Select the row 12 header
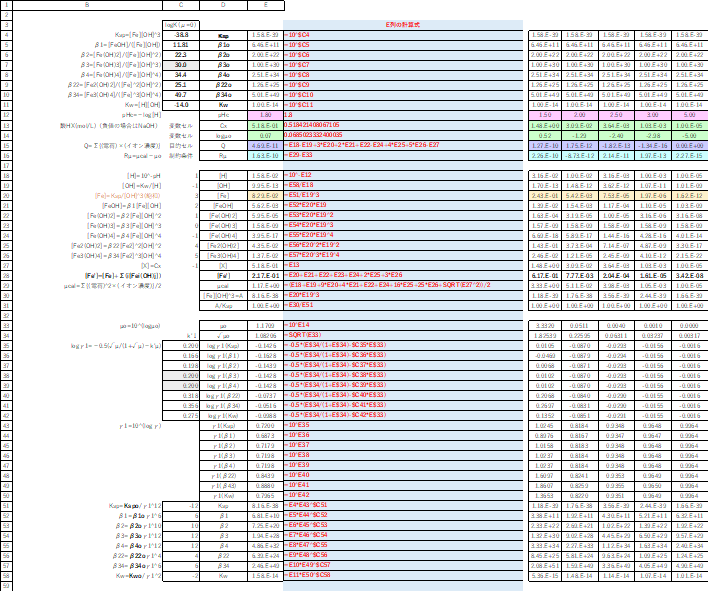This screenshot has width=709, height=592. pos(6,115)
